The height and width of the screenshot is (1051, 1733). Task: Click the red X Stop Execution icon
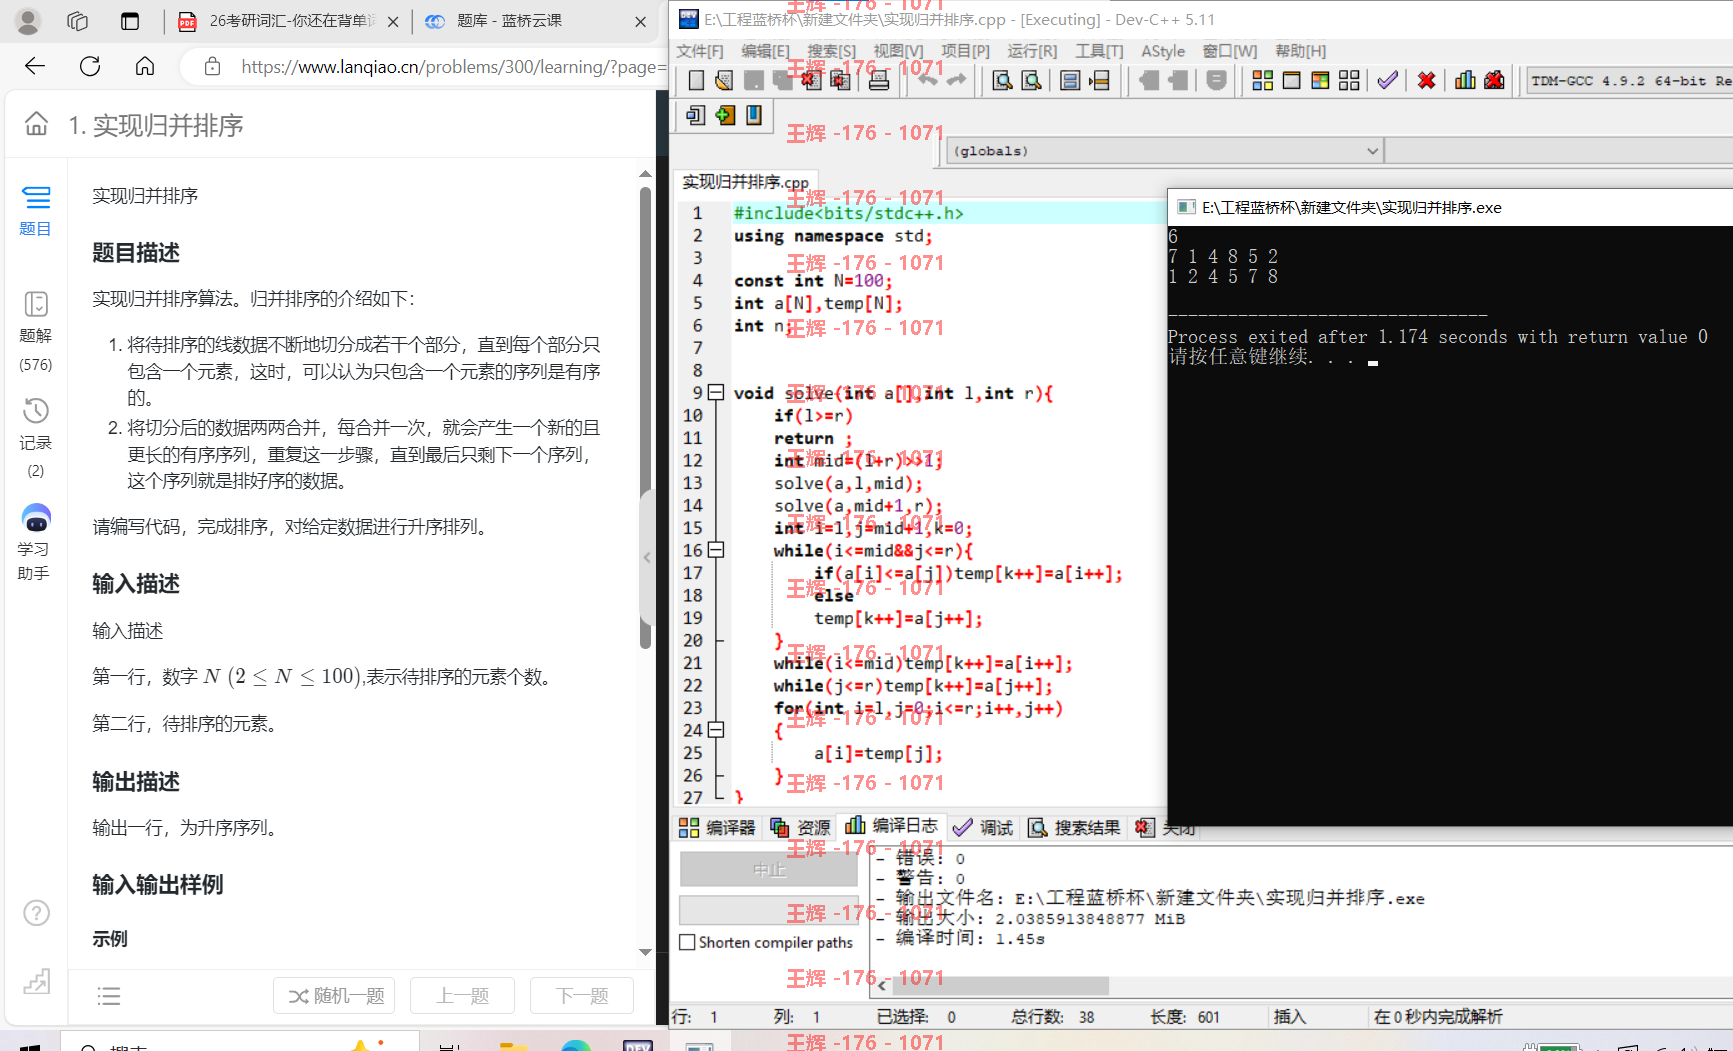pos(1427,81)
